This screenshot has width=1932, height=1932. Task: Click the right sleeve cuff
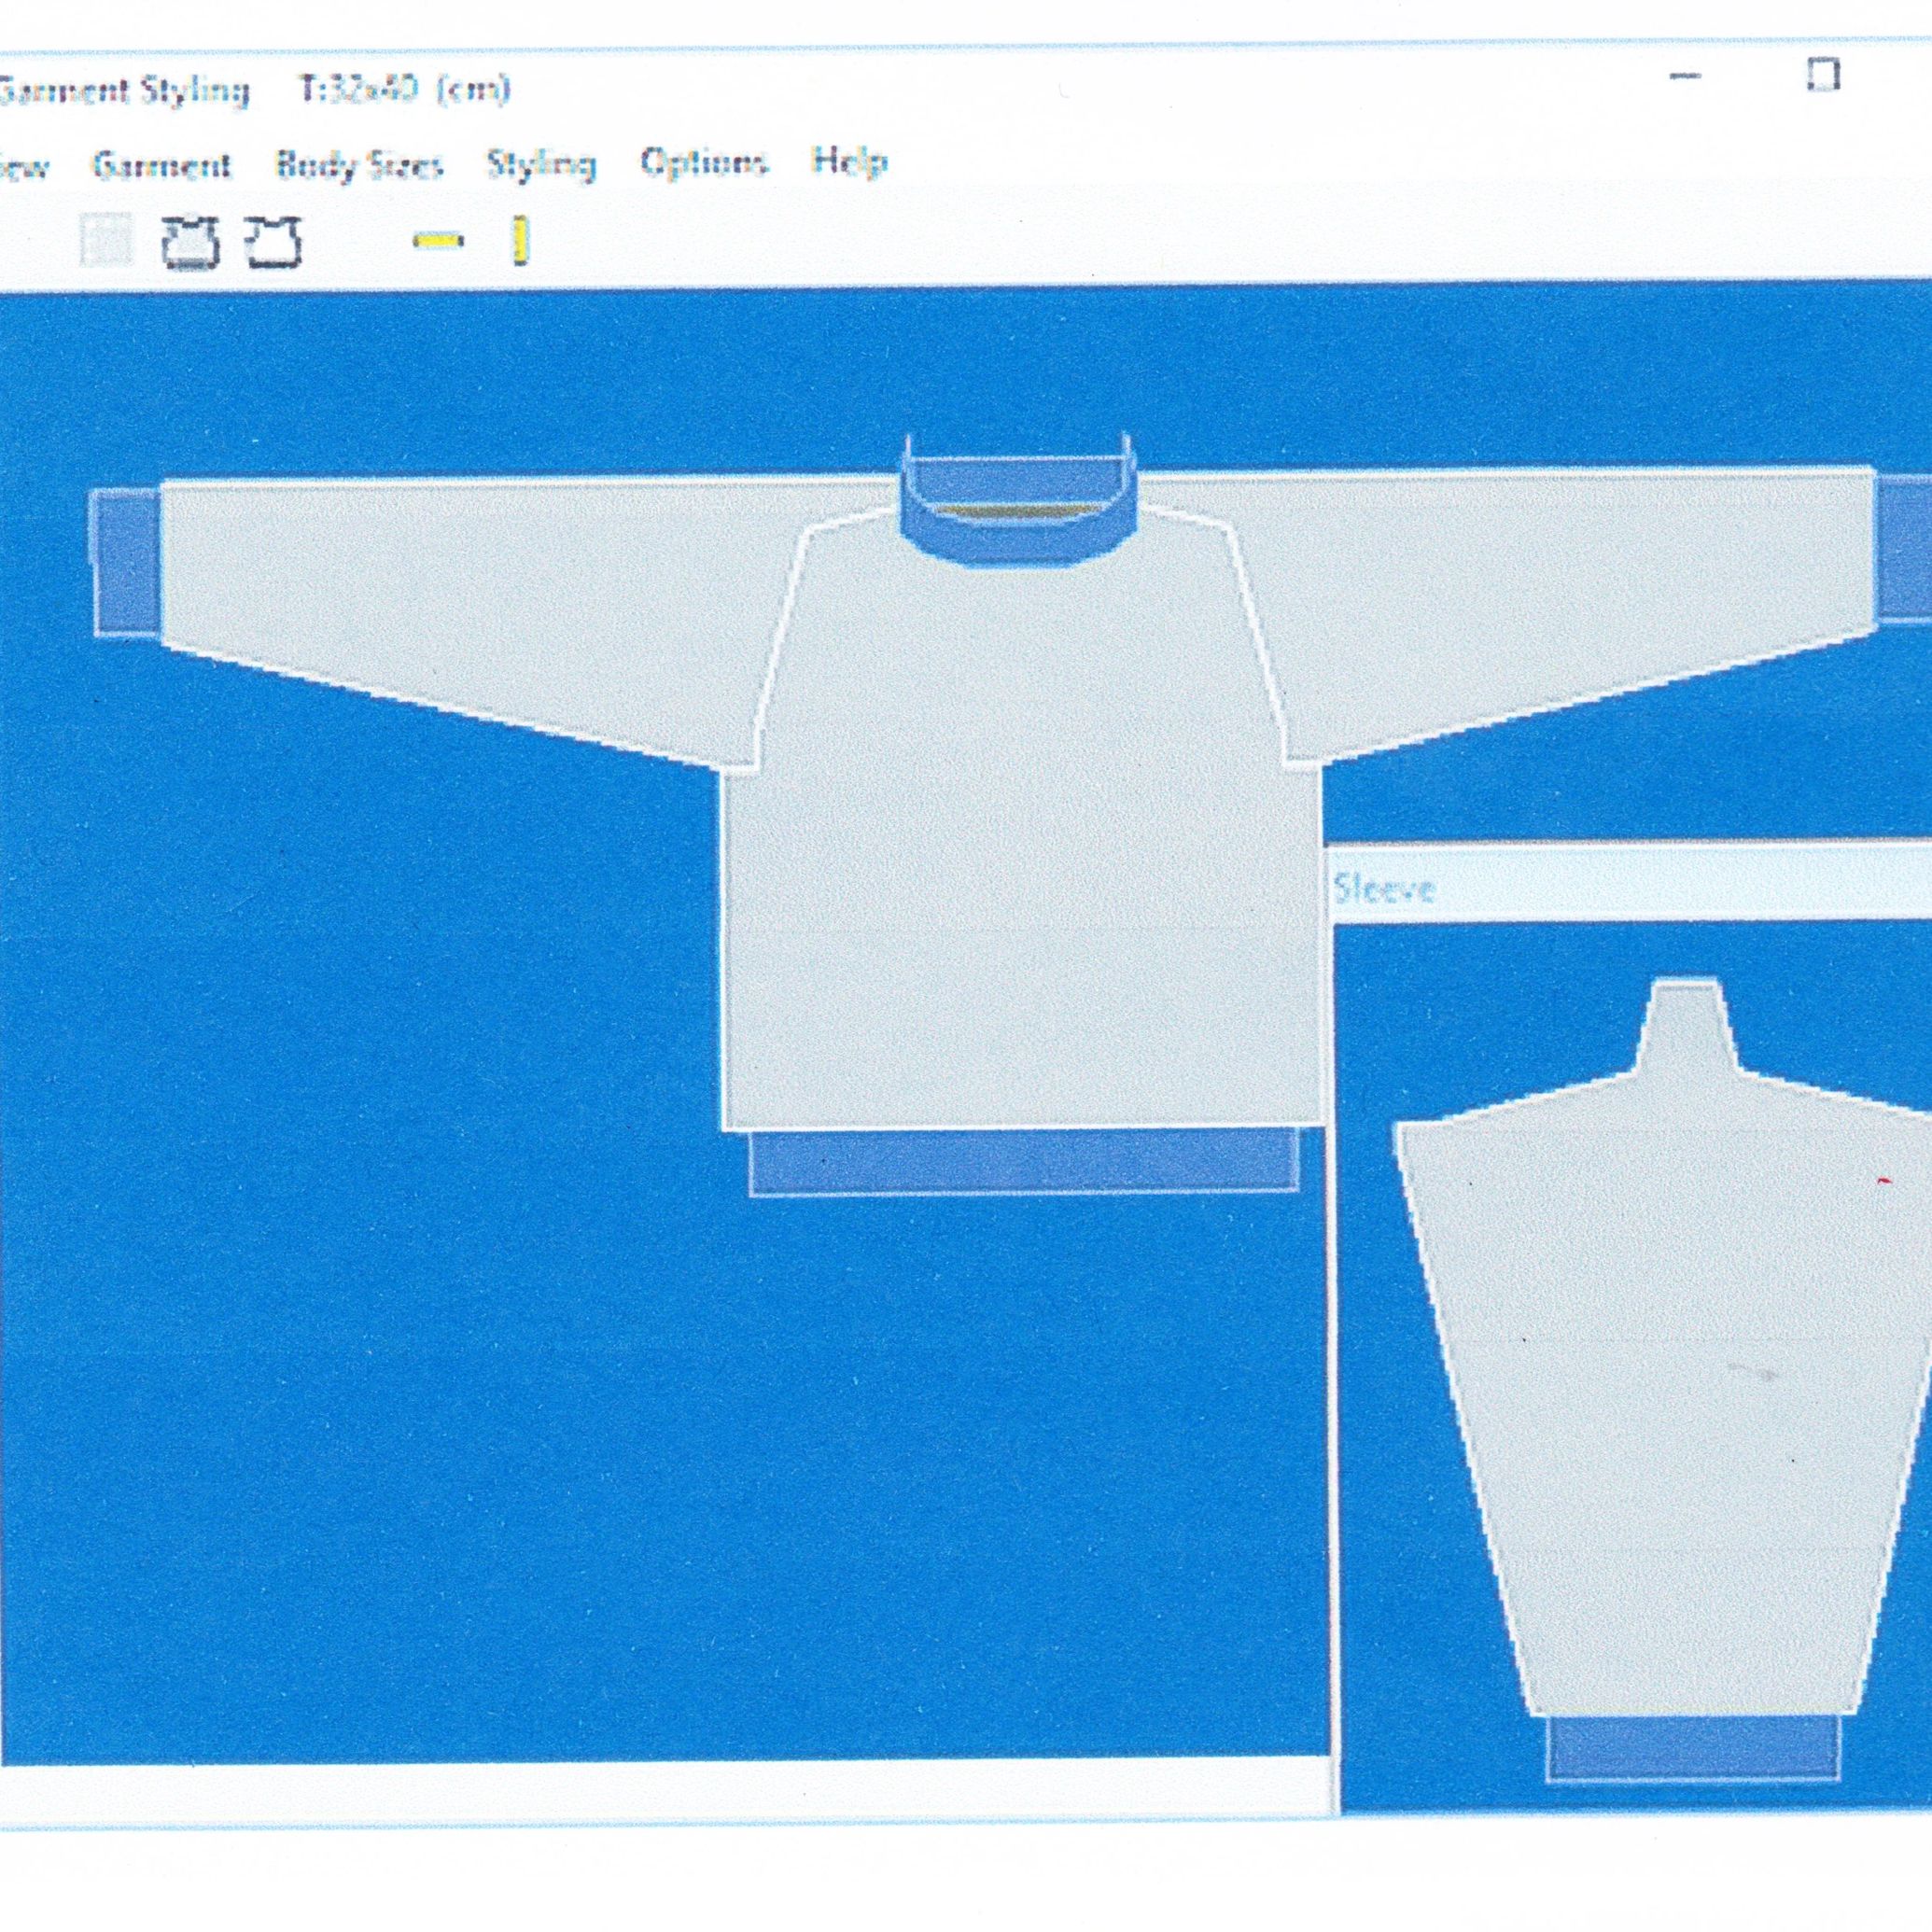coord(1905,548)
